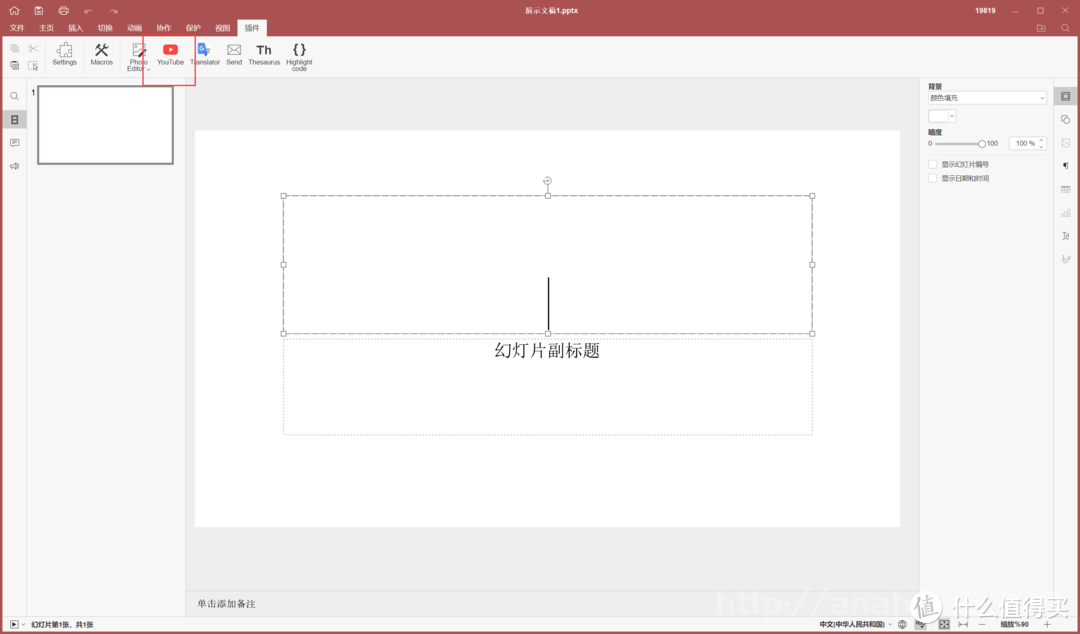Zoom in with the plus button
Viewport: 1080px width, 634px height.
pyautogui.click(x=1047, y=624)
